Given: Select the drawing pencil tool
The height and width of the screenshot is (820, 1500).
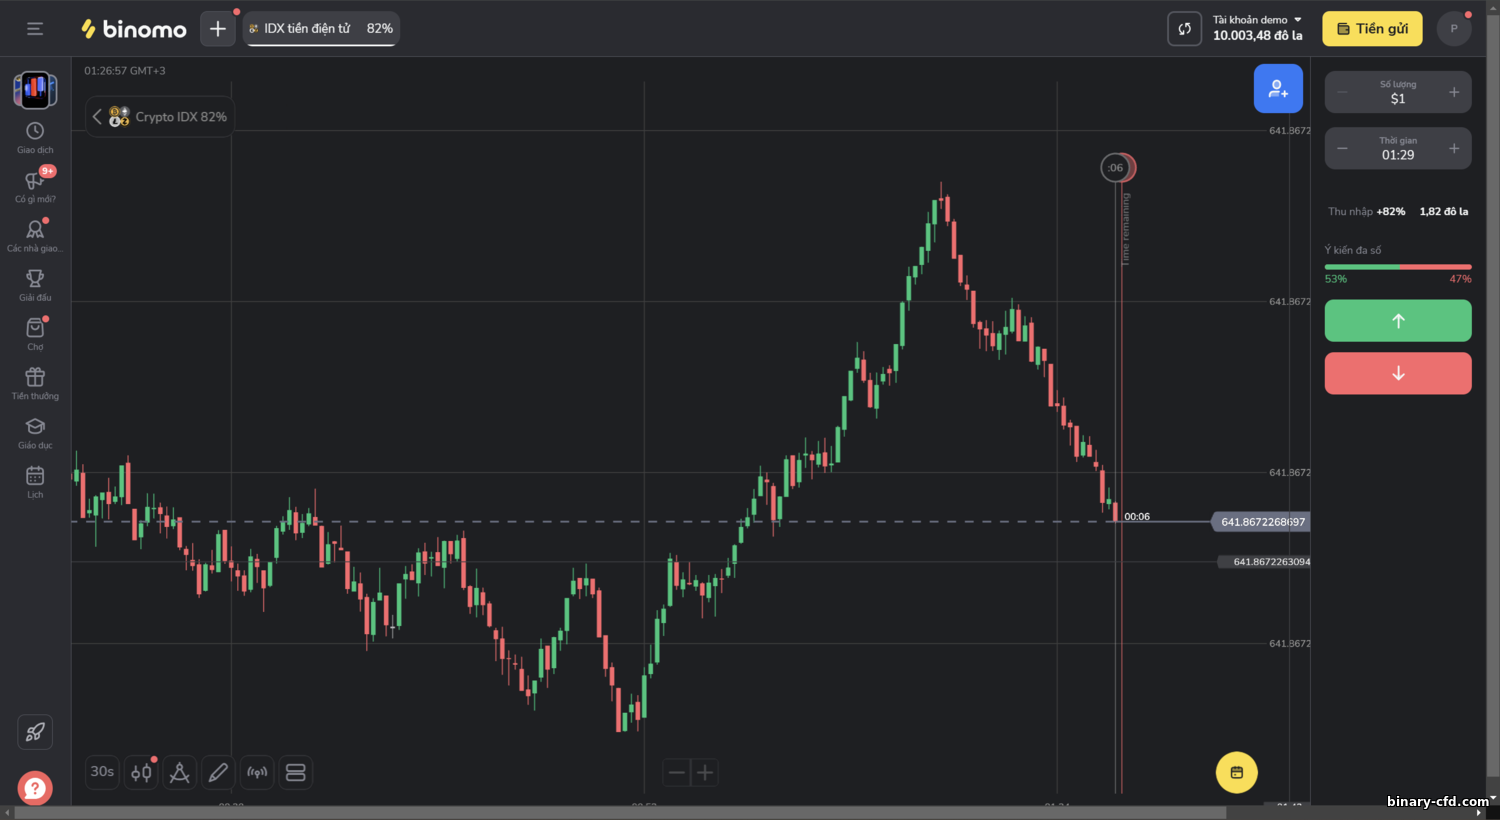Looking at the screenshot, I should (218, 772).
